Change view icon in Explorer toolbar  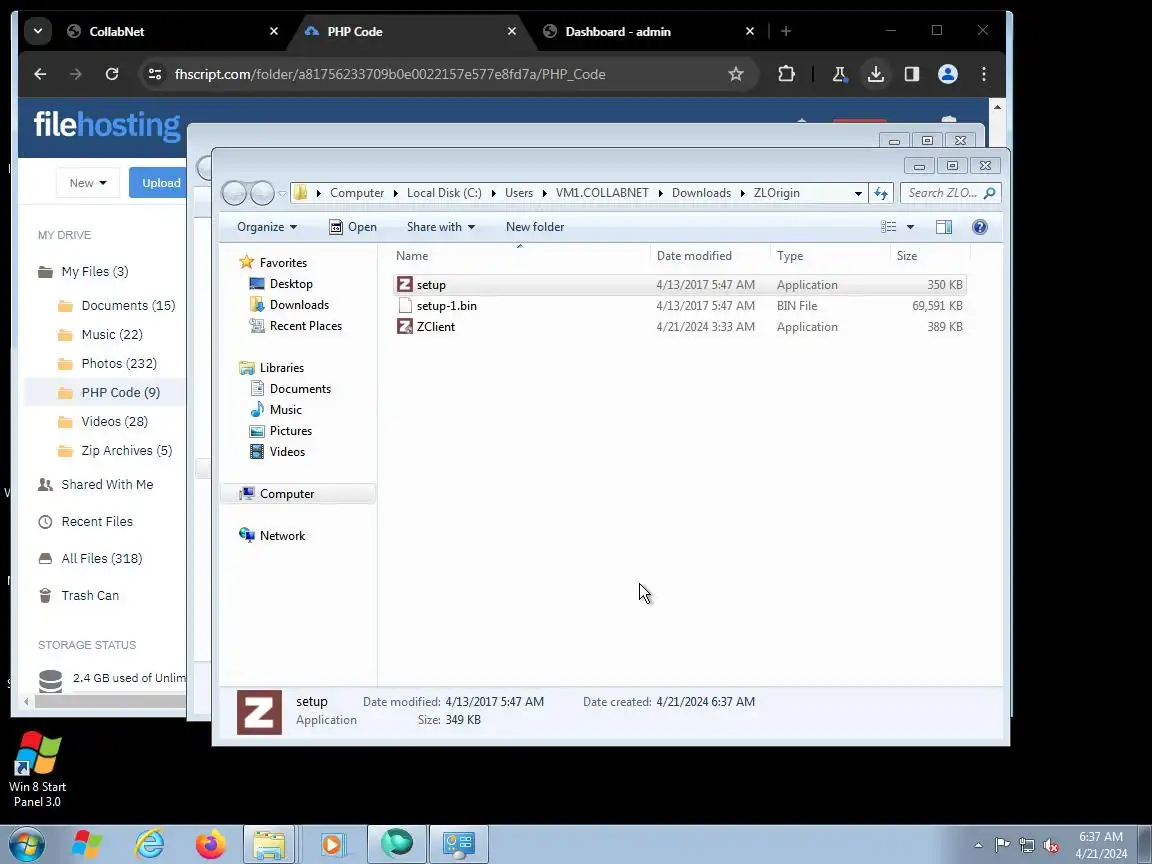point(888,227)
